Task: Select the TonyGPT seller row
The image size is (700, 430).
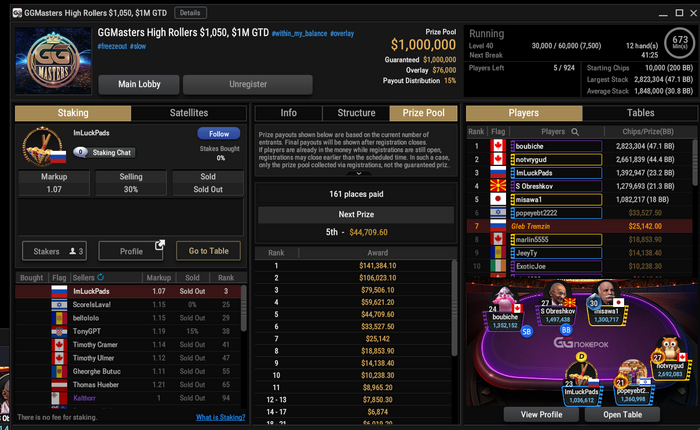Action: coord(129,331)
